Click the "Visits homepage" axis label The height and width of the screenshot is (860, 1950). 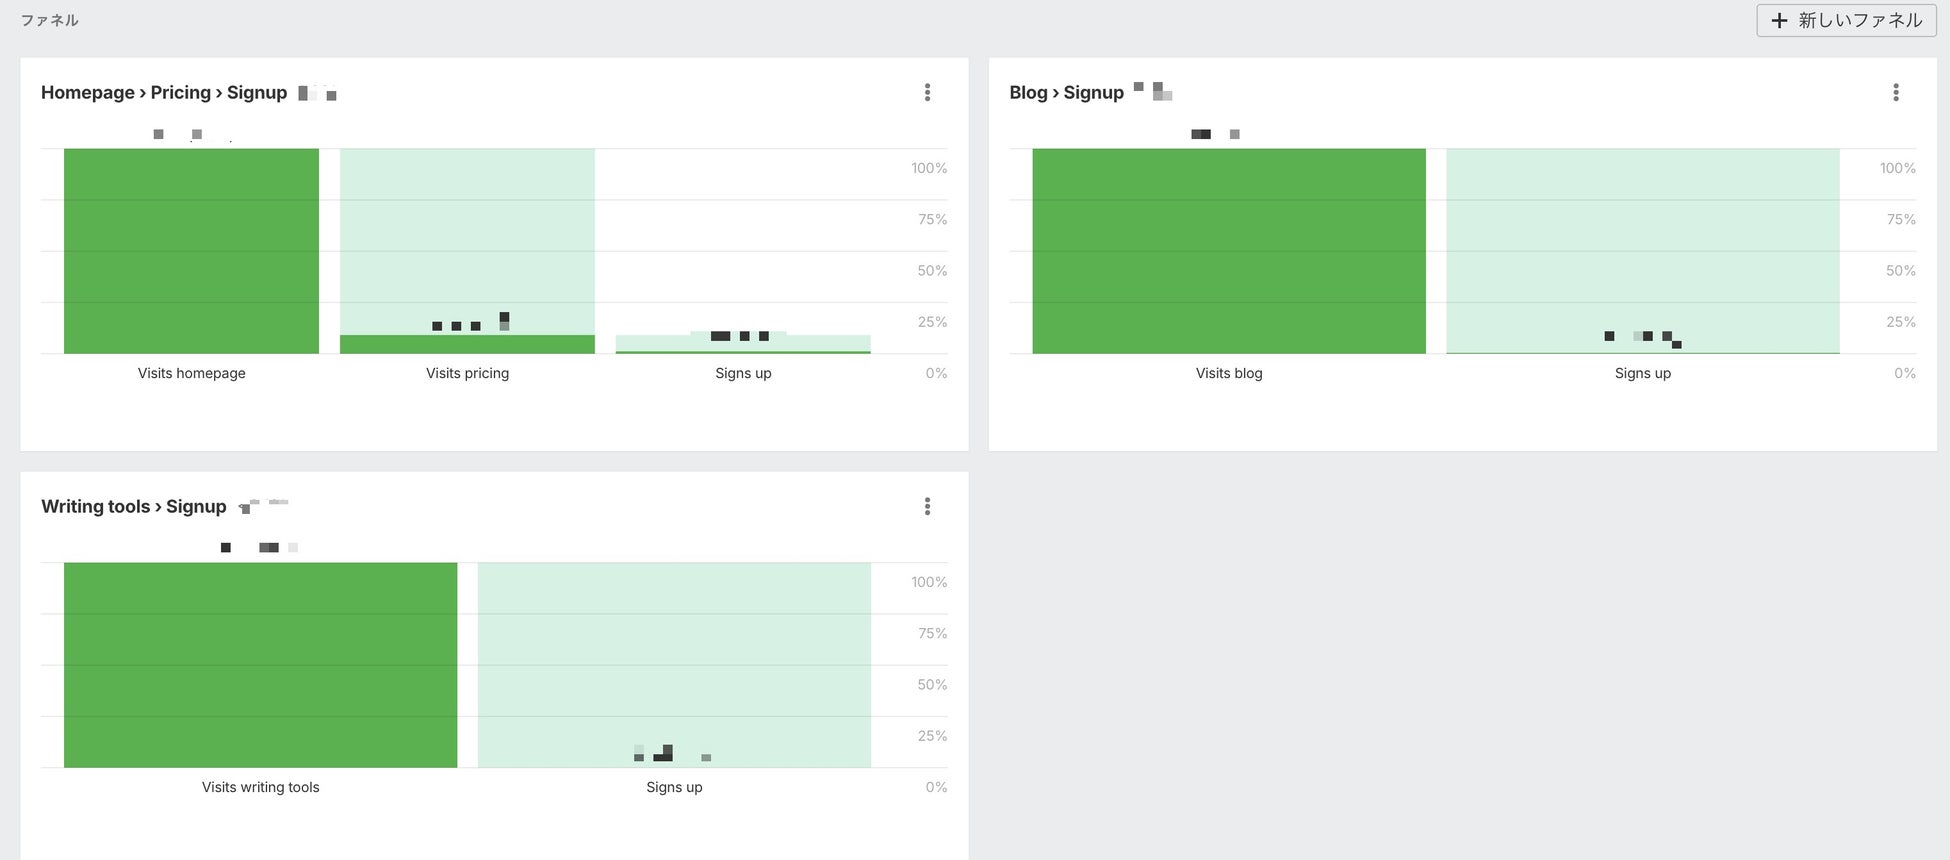click(191, 373)
